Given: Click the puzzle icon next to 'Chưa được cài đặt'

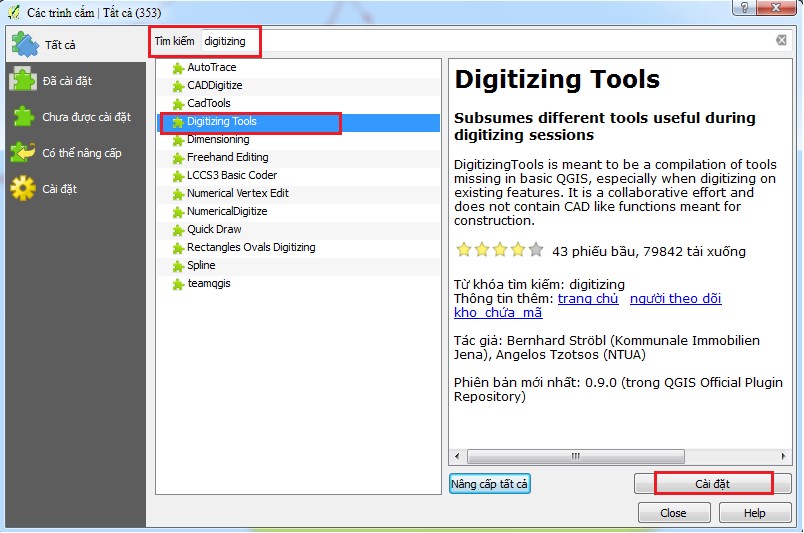Looking at the screenshot, I should [23, 116].
